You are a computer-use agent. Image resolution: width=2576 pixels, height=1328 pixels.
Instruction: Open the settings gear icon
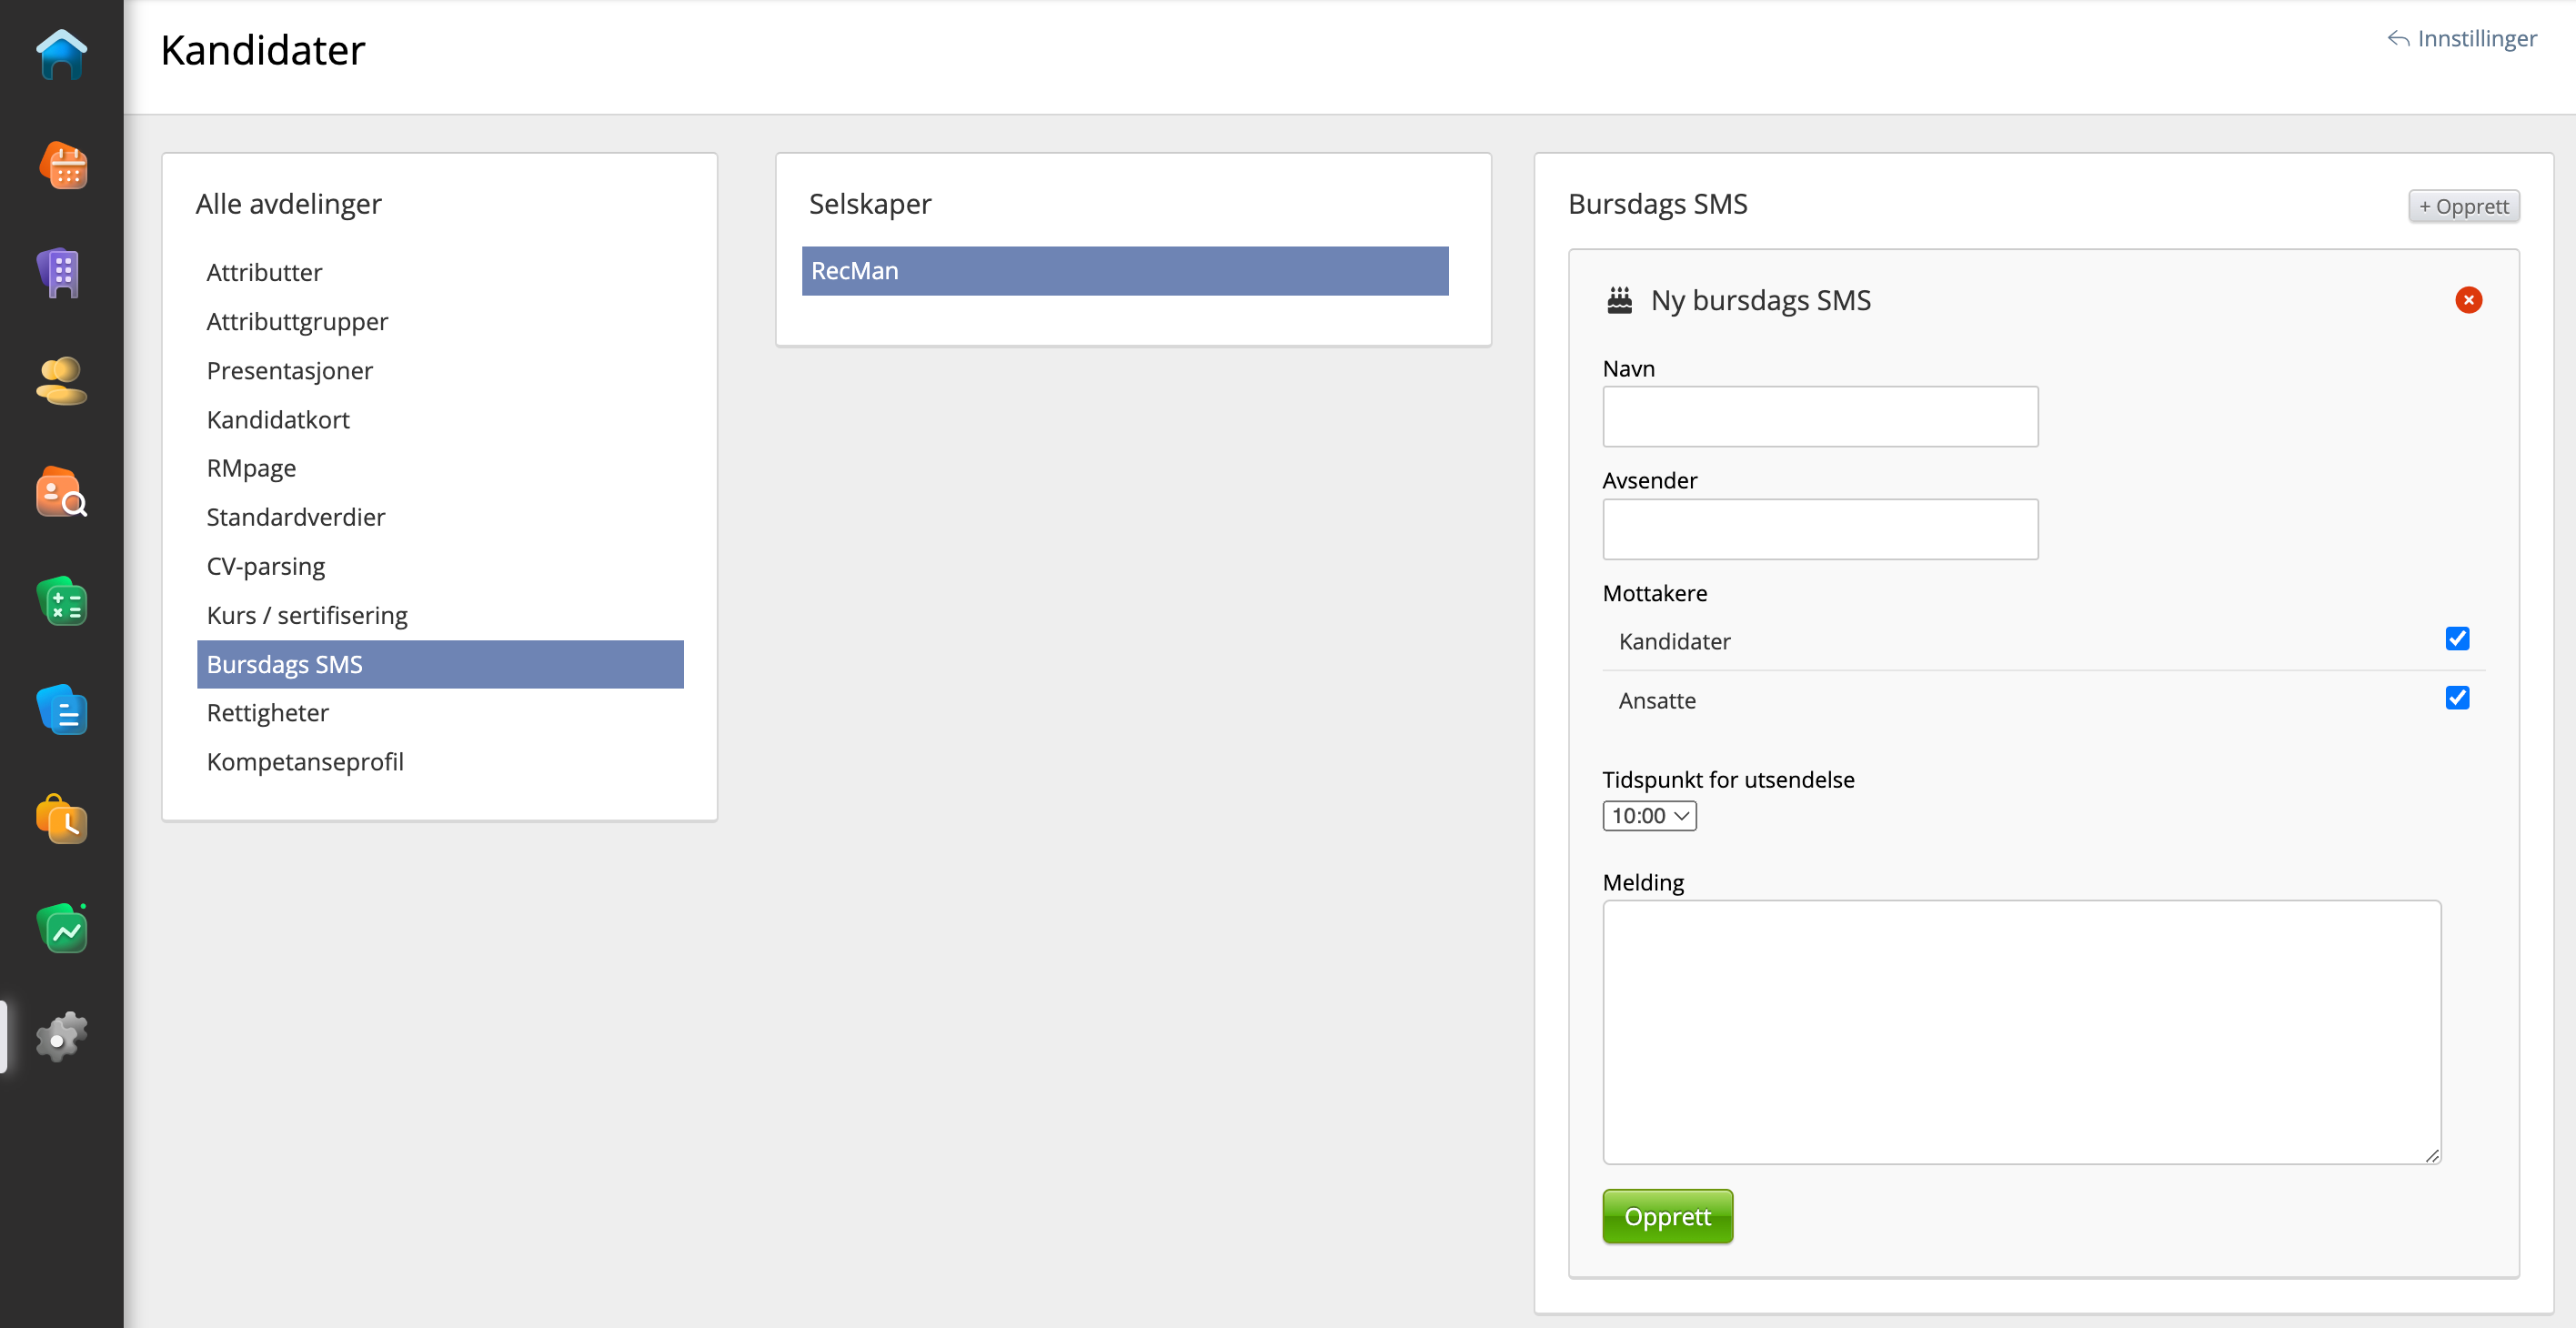(61, 1037)
